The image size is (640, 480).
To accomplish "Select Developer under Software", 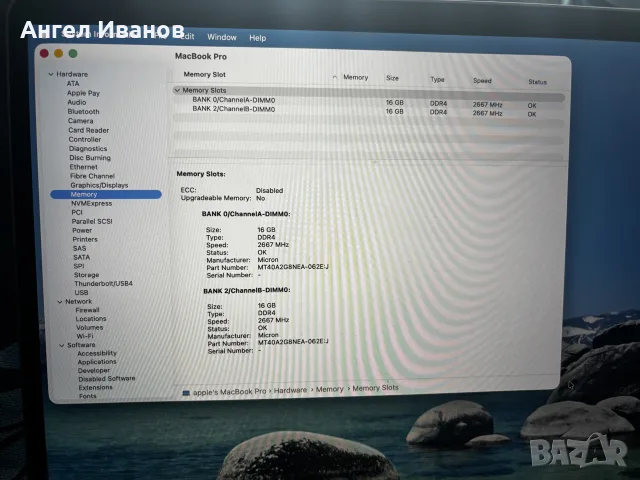I will [x=93, y=371].
